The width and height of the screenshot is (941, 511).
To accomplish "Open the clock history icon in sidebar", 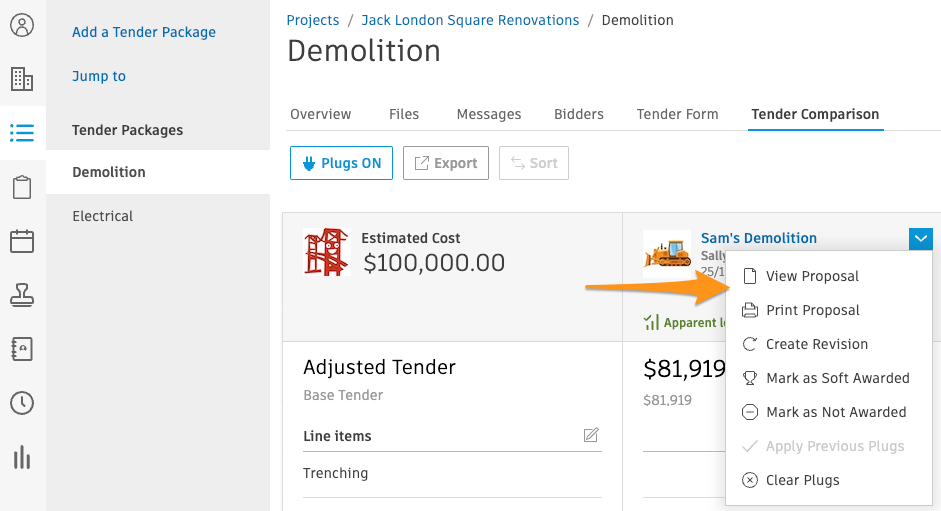I will [22, 403].
